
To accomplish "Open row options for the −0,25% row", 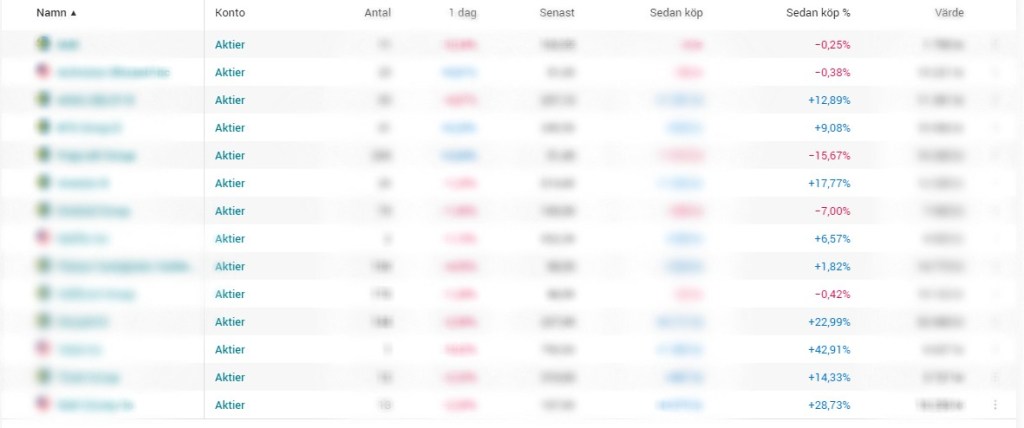I will [995, 45].
